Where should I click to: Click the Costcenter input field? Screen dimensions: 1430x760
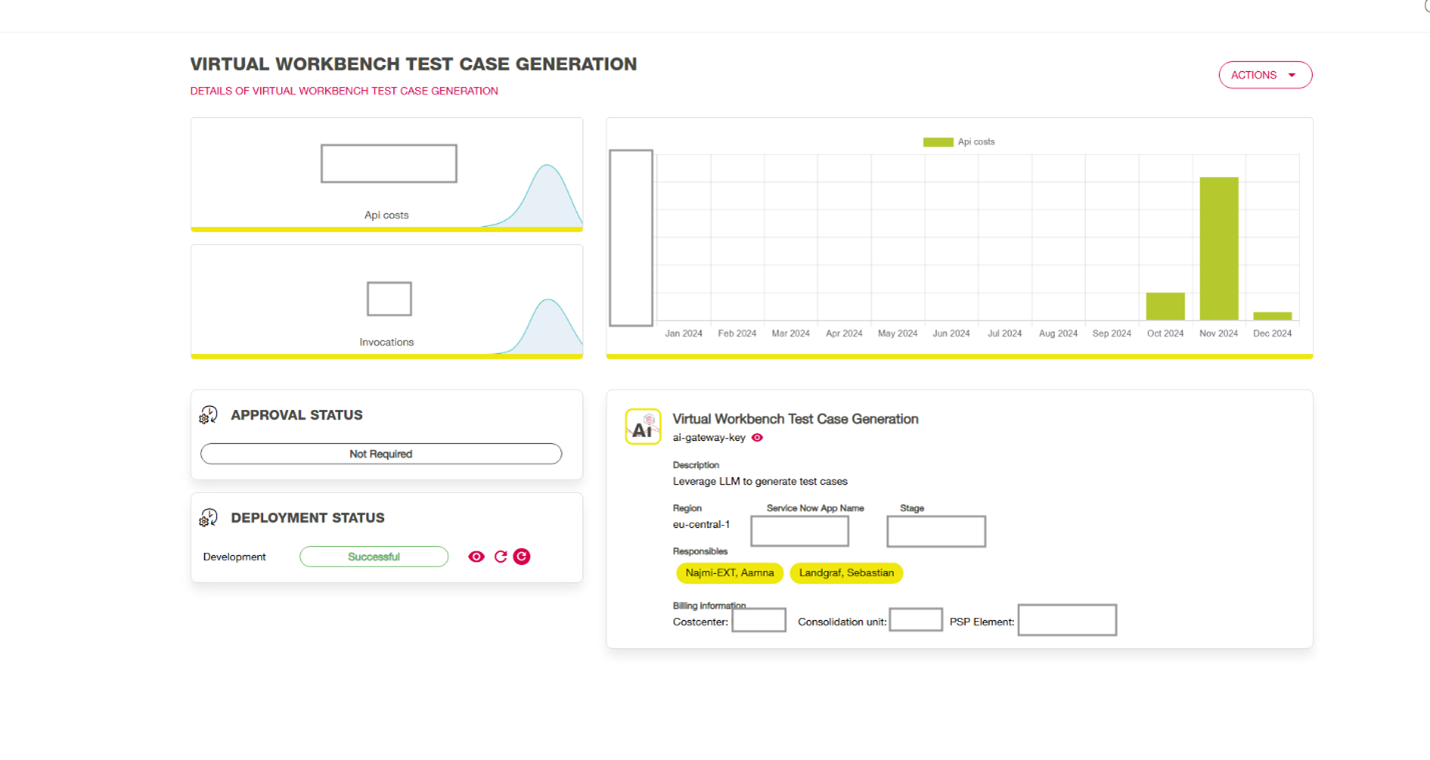[x=758, y=619]
